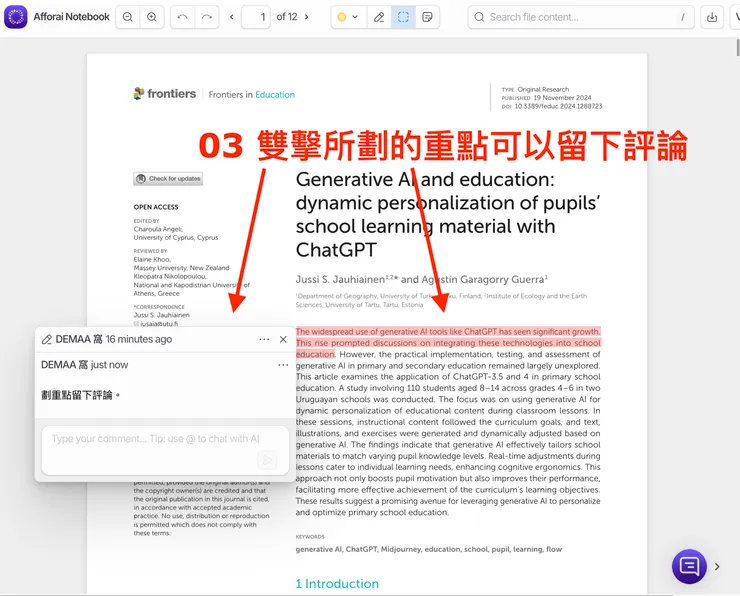Screen dimensions: 740x596
Task: Click the frontiers logo
Action: 165,93
